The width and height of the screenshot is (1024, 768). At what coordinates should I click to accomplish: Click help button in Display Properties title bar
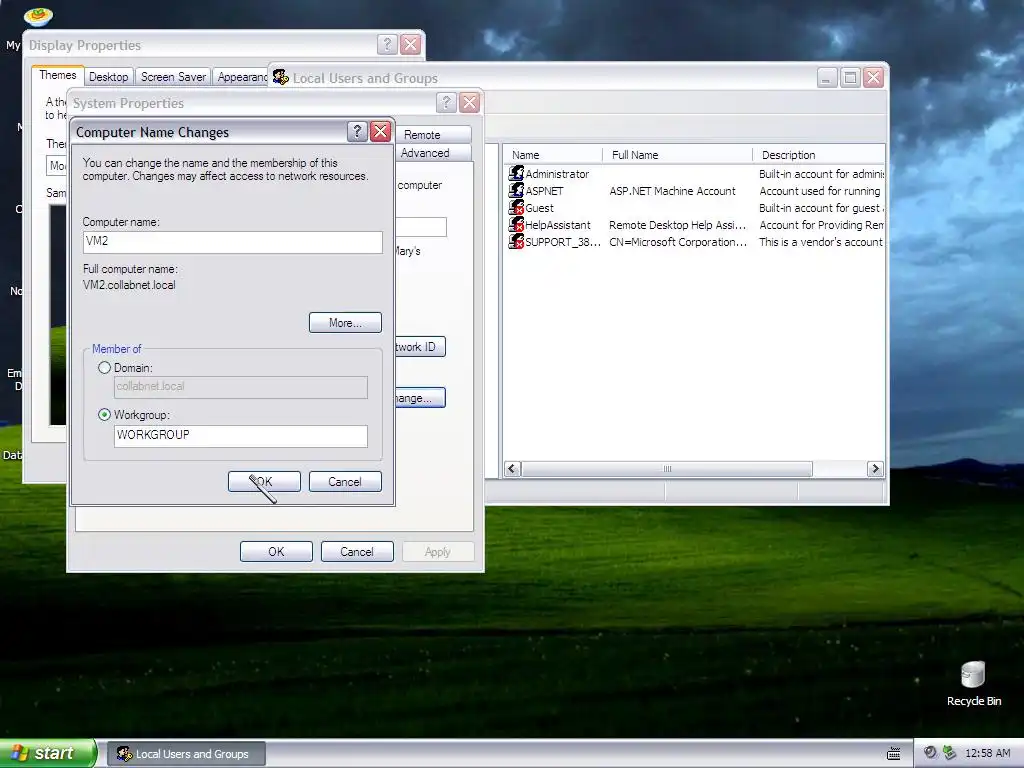pyautogui.click(x=387, y=44)
